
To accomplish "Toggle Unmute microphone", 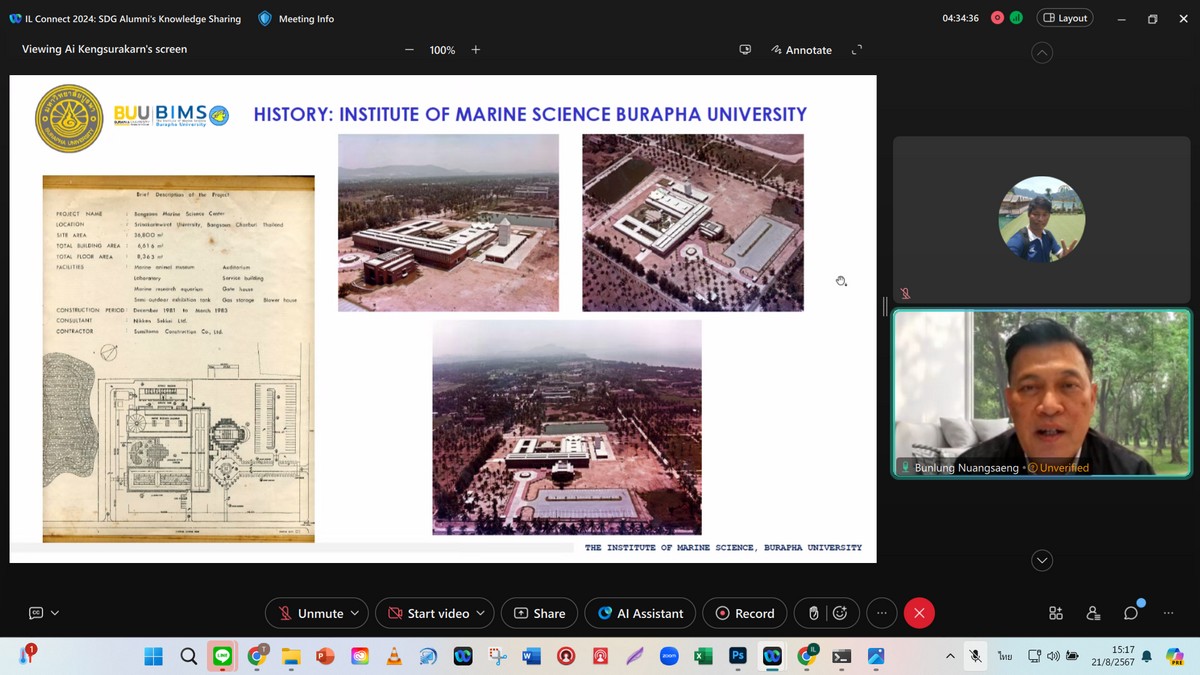I will coord(311,613).
